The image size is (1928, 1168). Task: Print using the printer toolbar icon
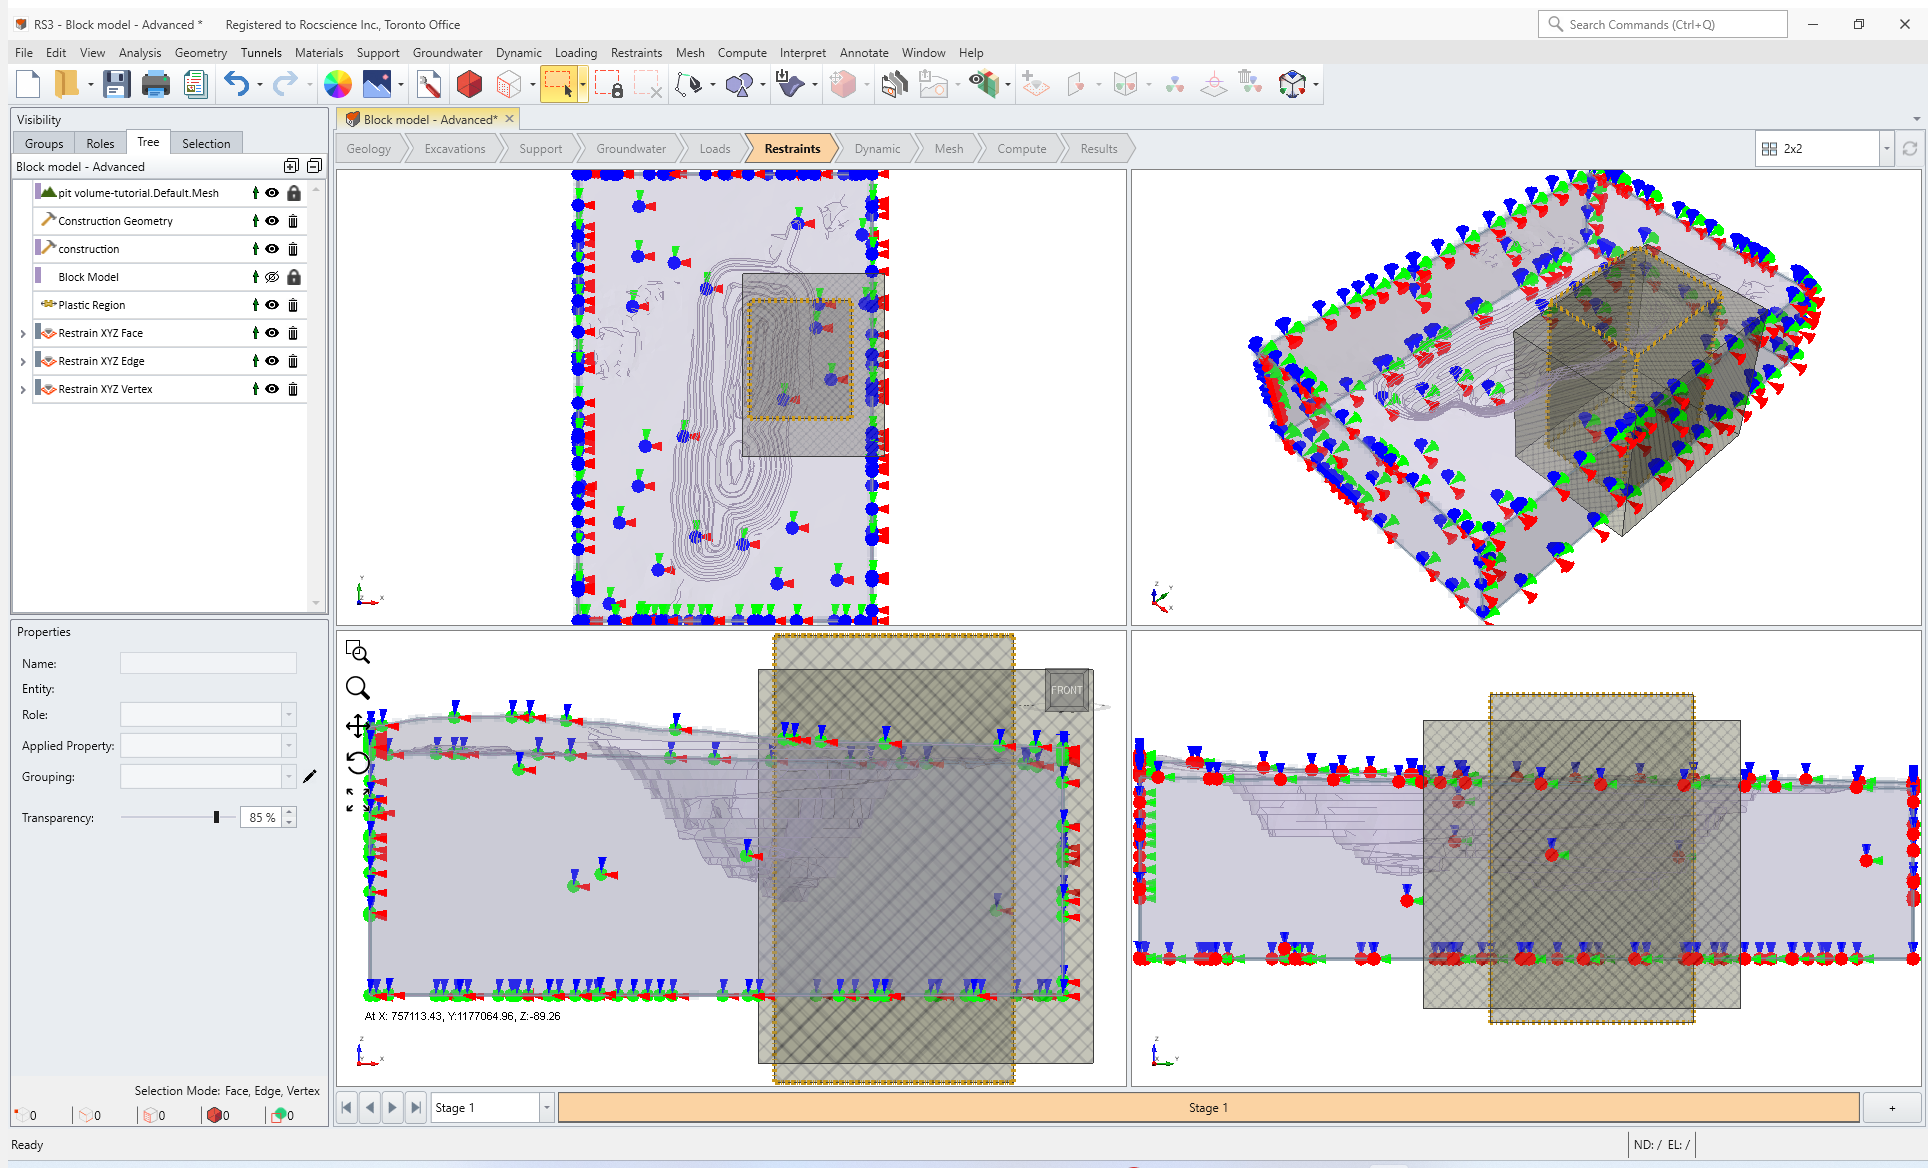click(x=155, y=85)
